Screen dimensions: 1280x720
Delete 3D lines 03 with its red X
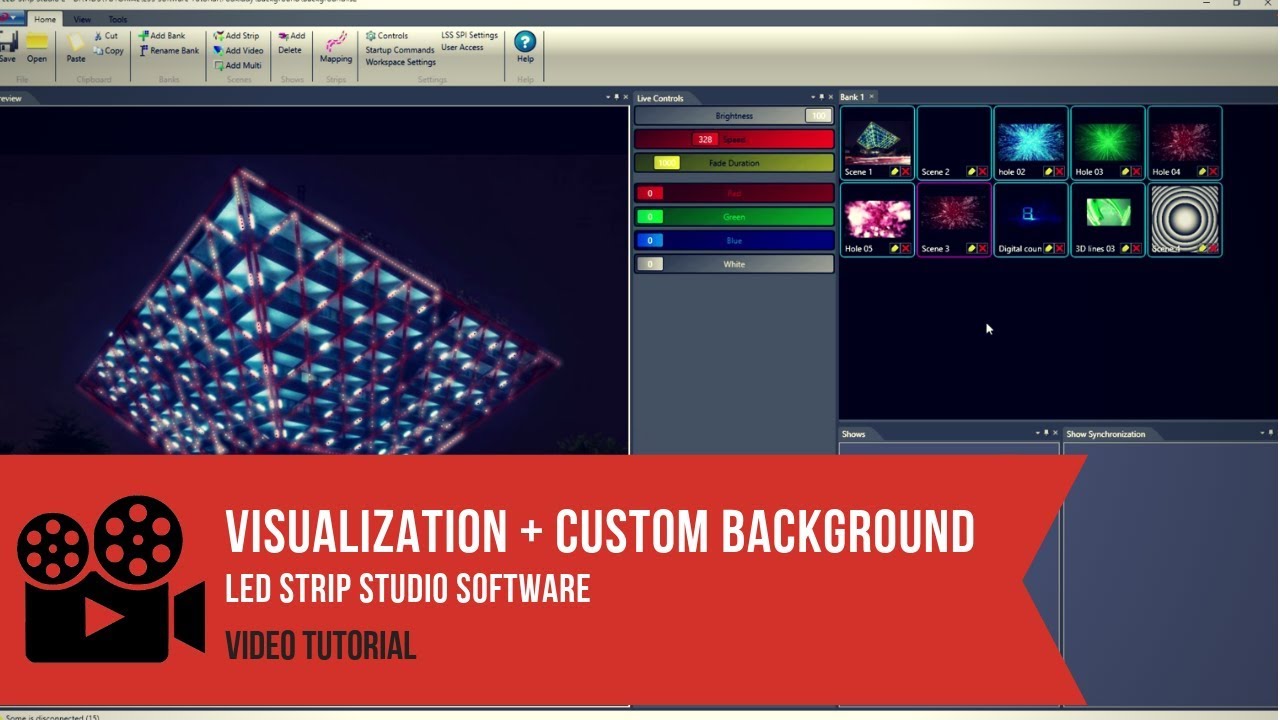1137,248
